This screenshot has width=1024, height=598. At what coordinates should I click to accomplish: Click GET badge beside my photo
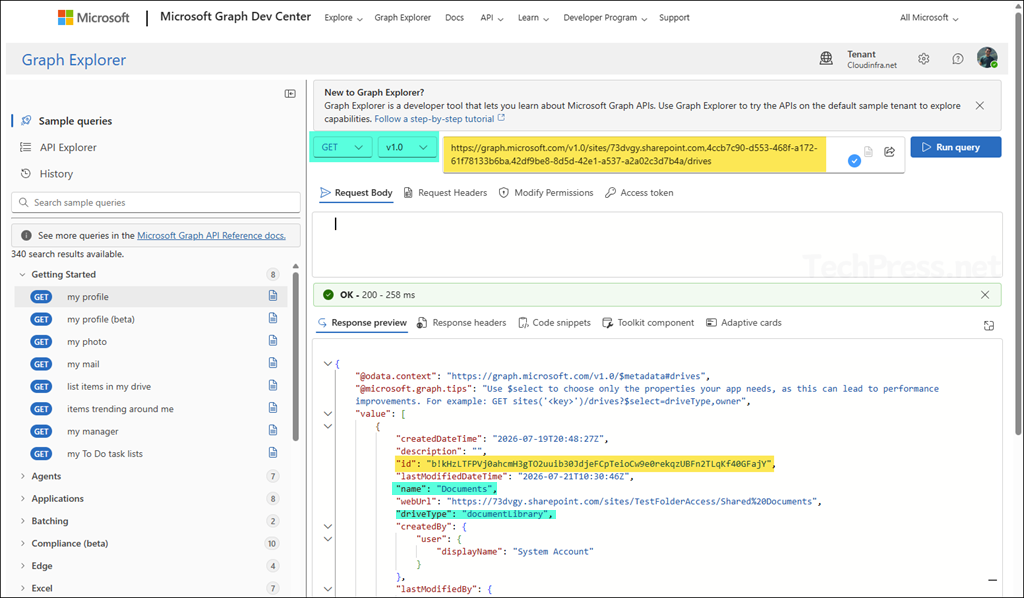pos(41,341)
